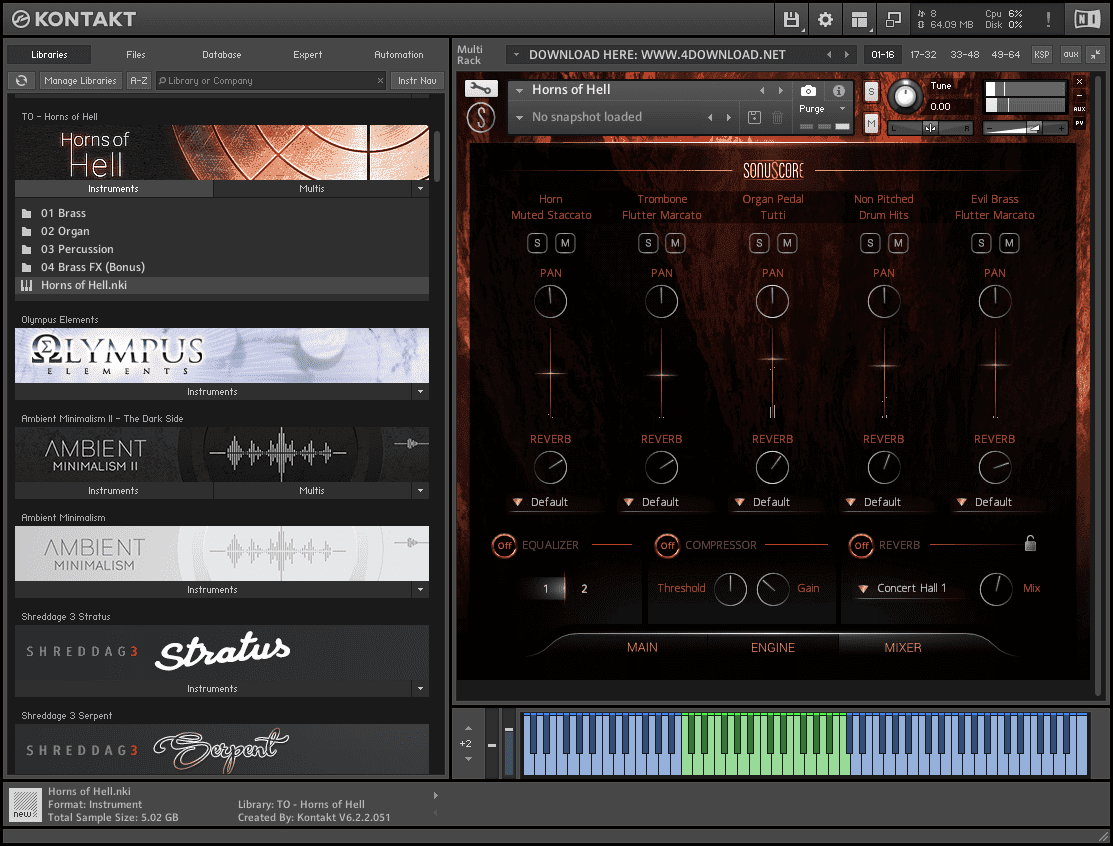Expand Horns of Hell library options arrow

tap(420, 189)
